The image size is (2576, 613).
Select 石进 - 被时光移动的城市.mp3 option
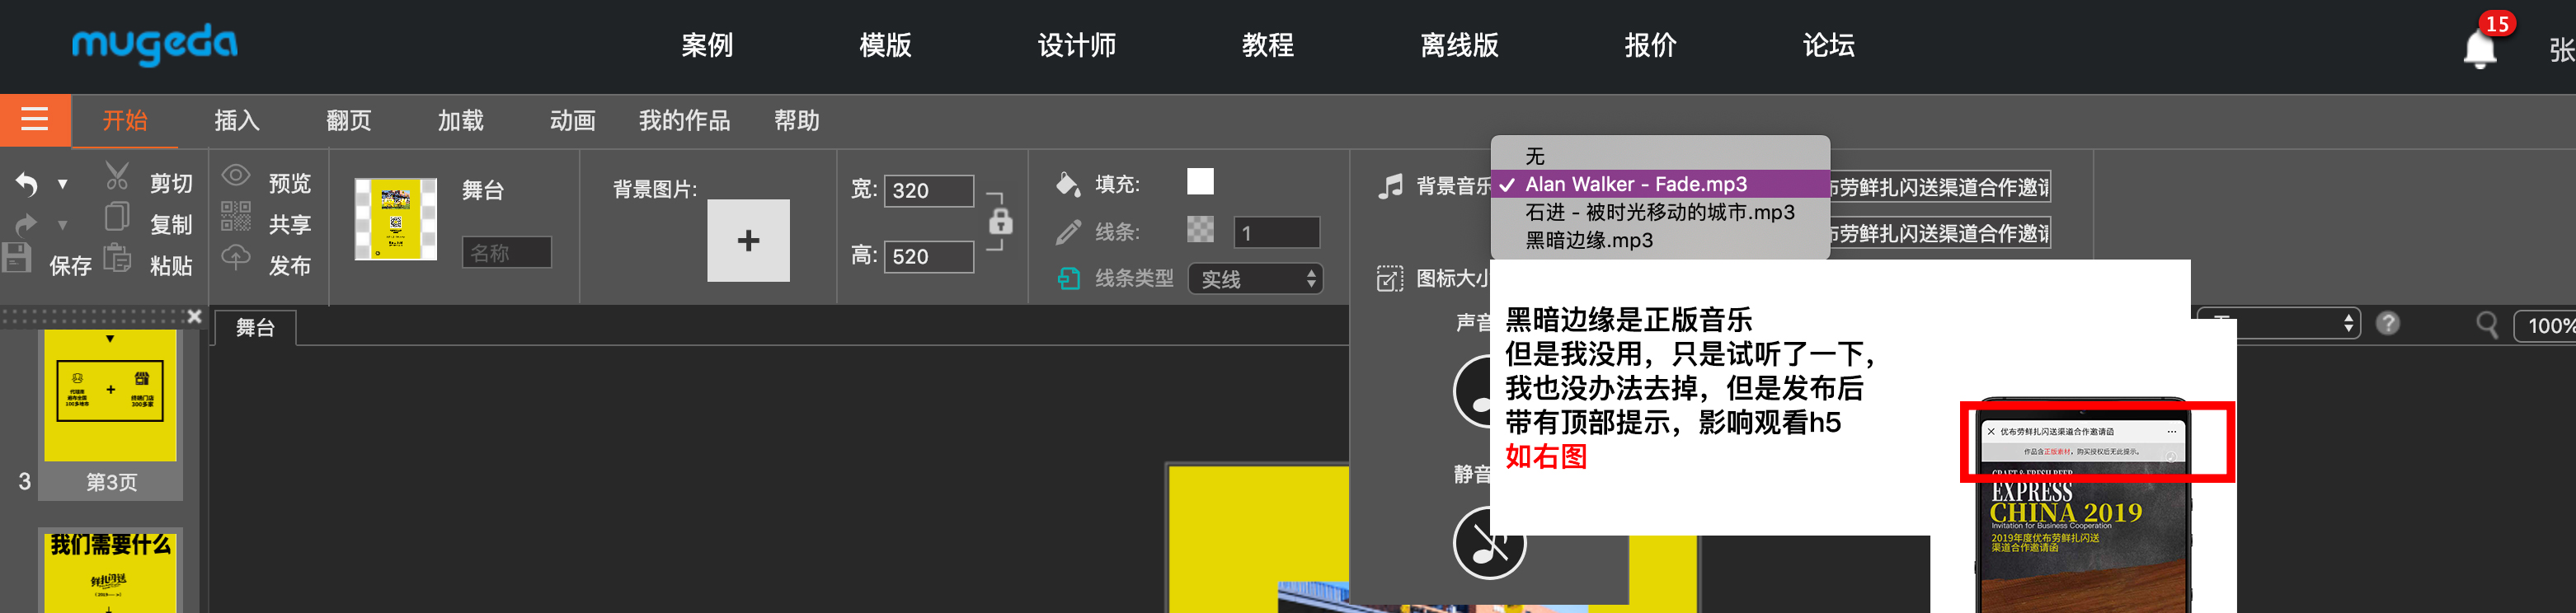tap(1660, 212)
